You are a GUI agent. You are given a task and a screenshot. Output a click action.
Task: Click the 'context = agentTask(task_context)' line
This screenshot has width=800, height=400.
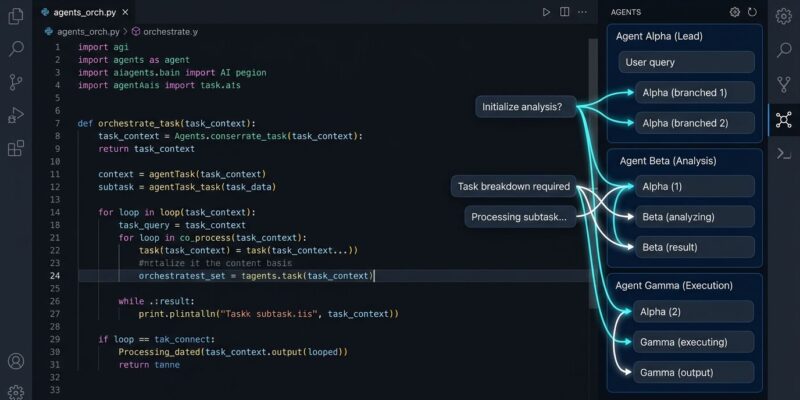tap(182, 174)
